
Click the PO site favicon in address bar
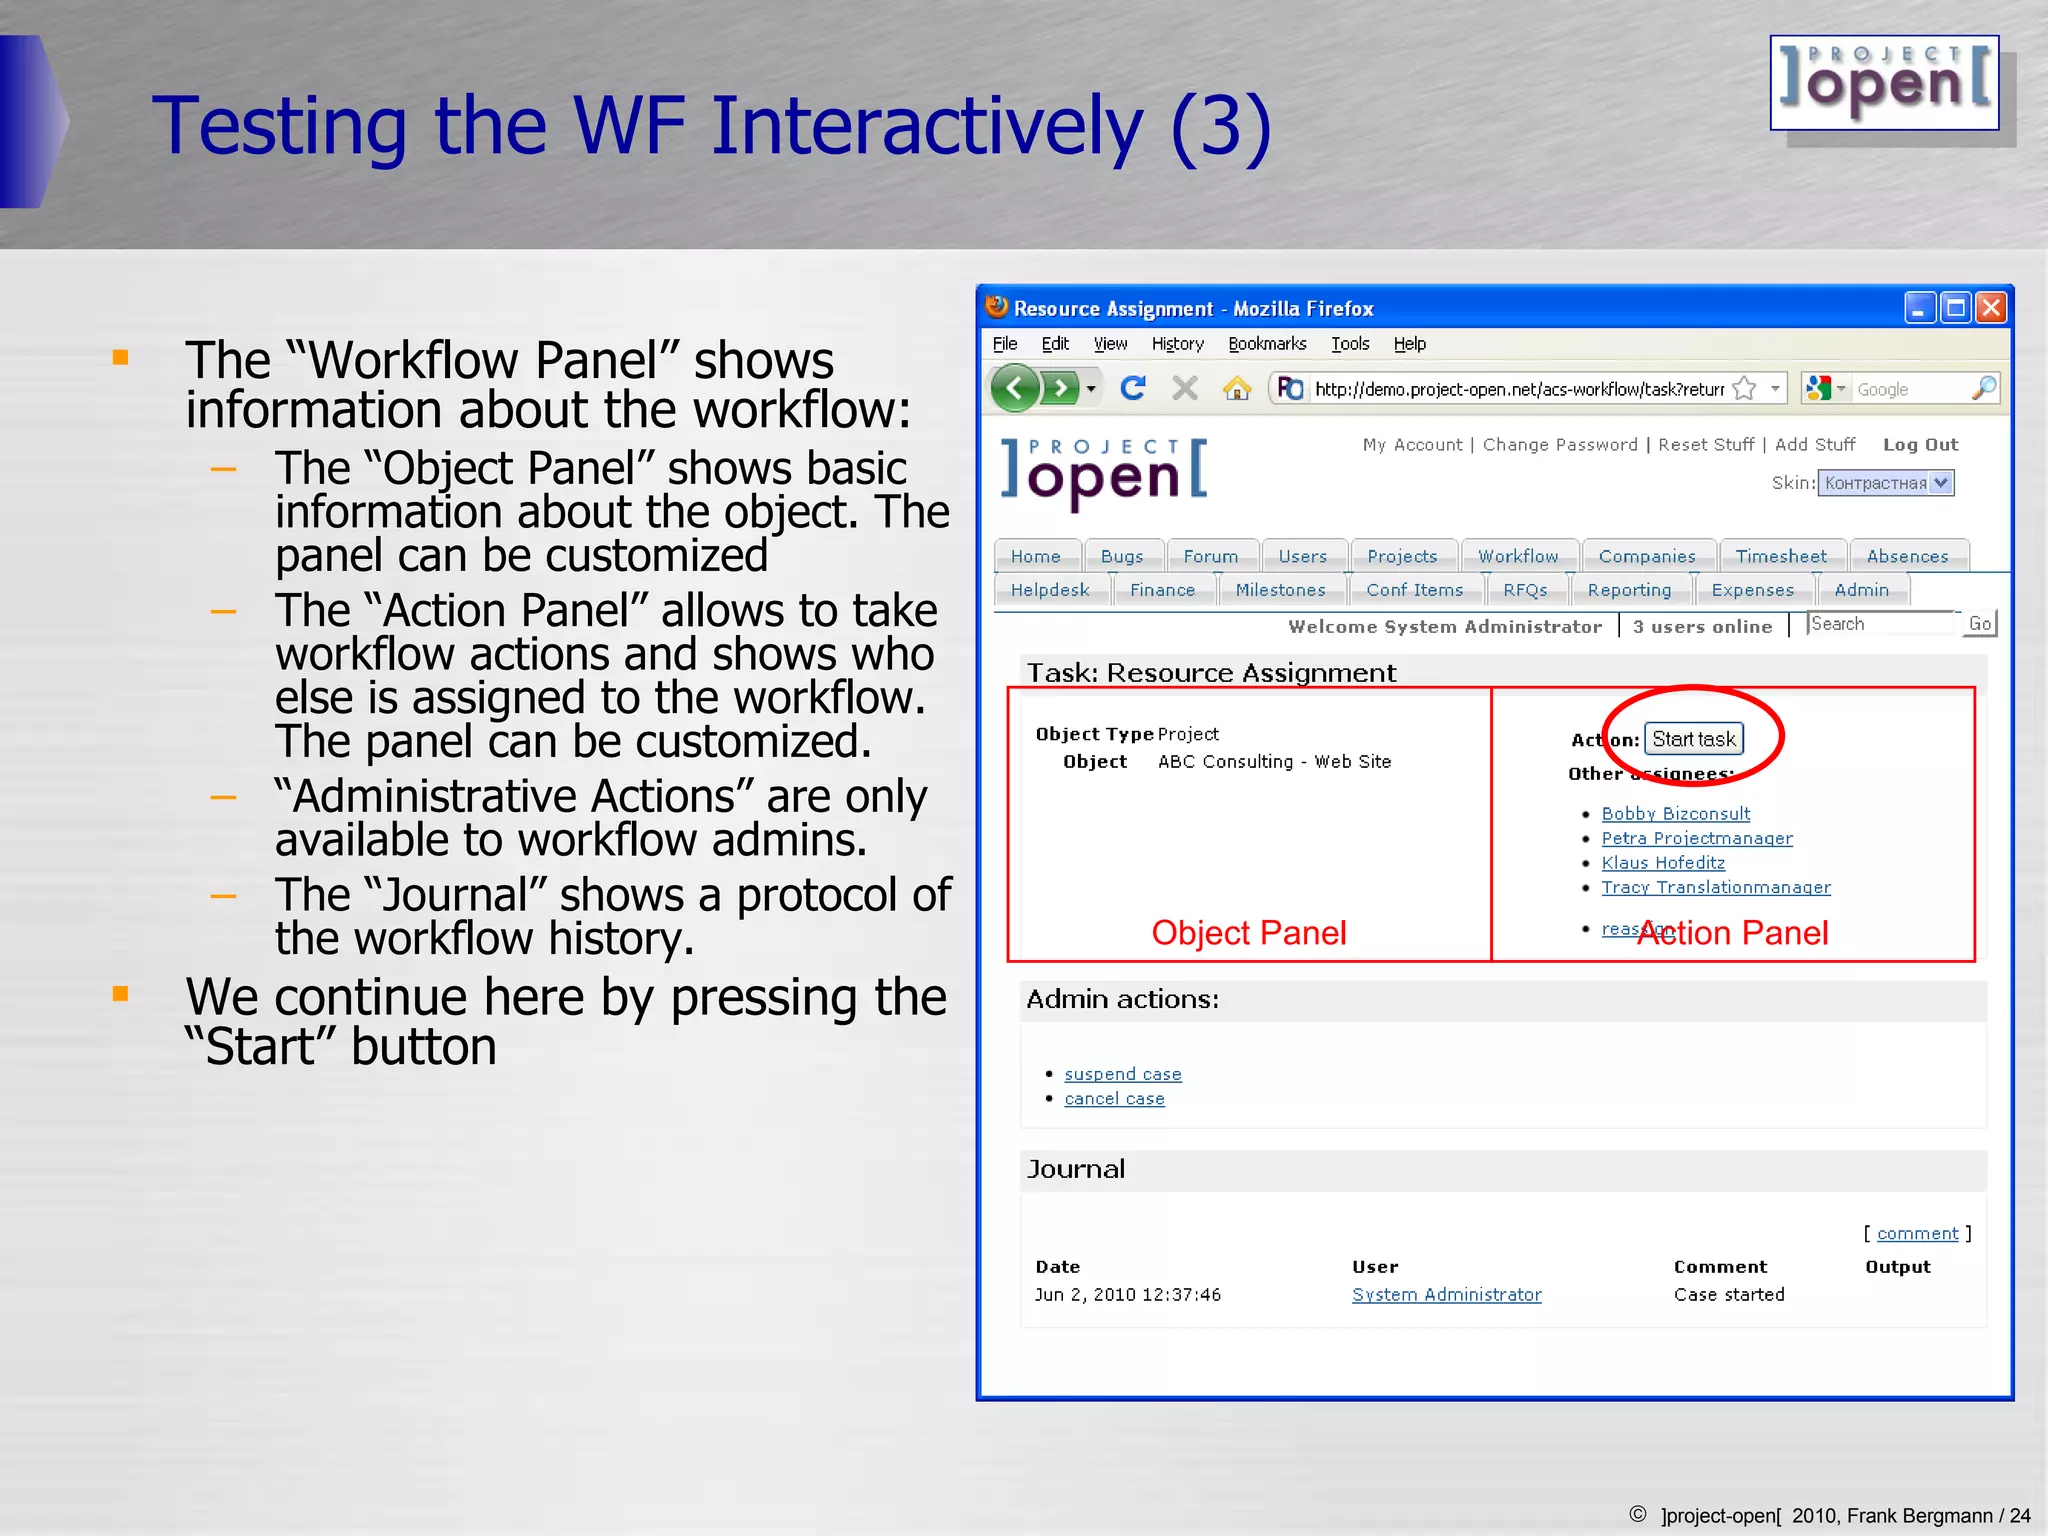click(1291, 388)
